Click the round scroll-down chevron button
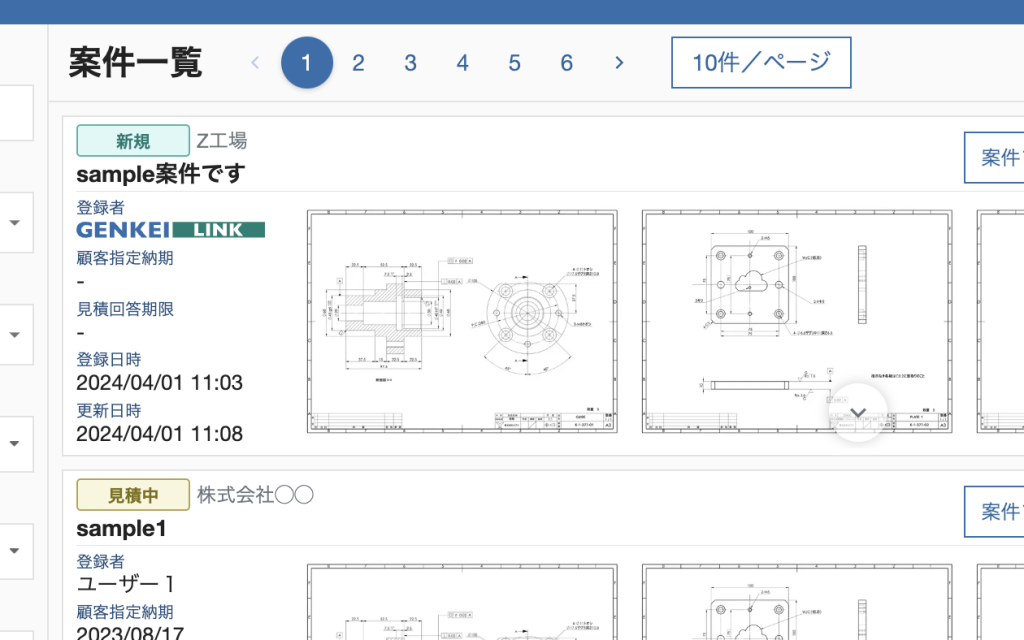1024x640 pixels. point(858,413)
